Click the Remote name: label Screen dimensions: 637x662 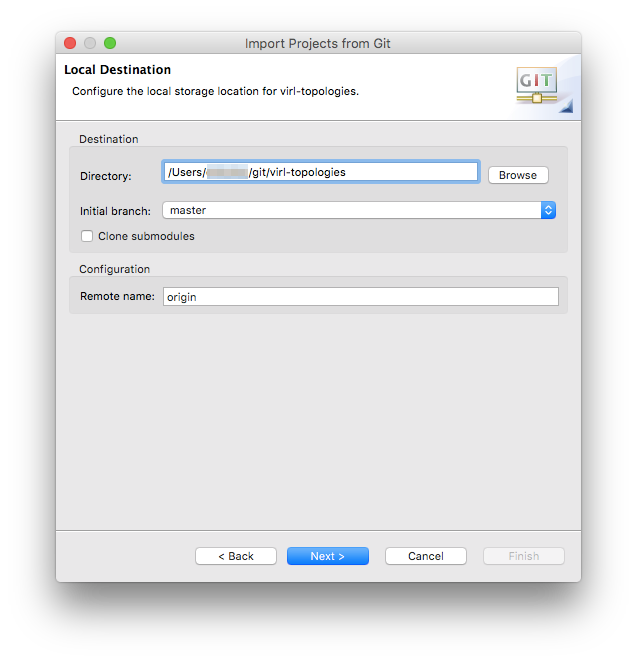(x=117, y=296)
